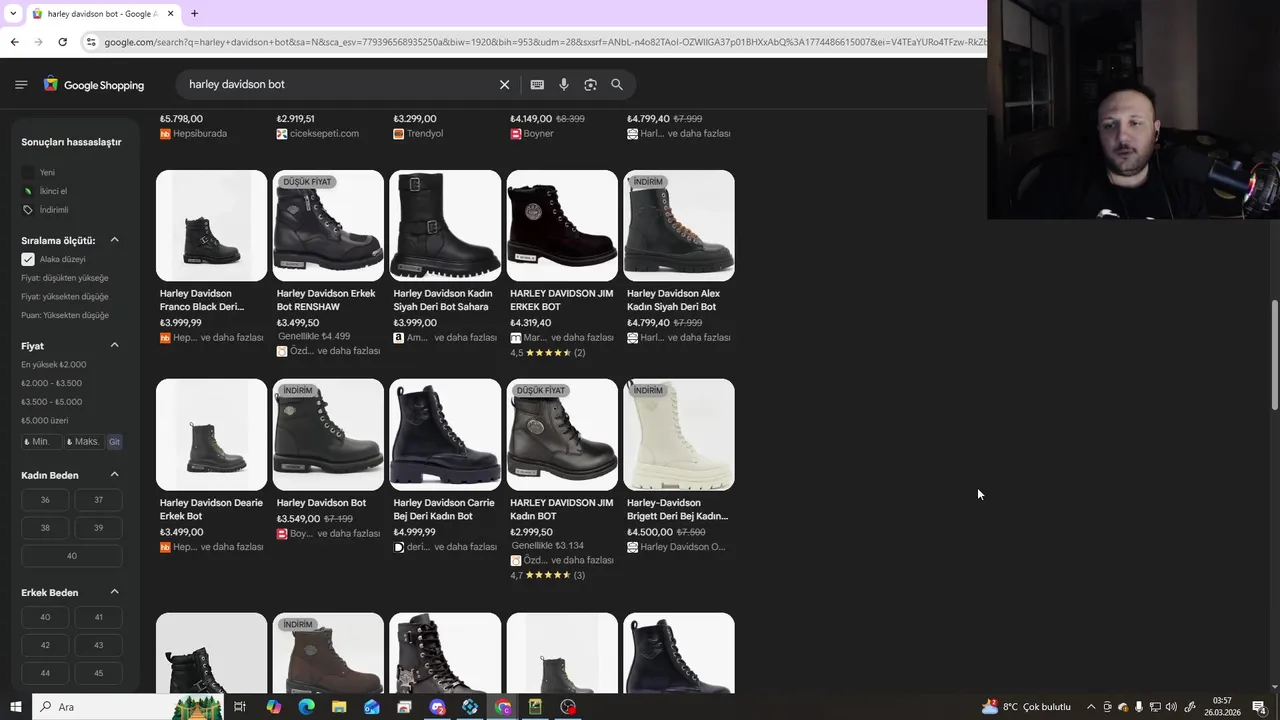Click the Maks. price input field
This screenshot has width=1280, height=720.
84,442
